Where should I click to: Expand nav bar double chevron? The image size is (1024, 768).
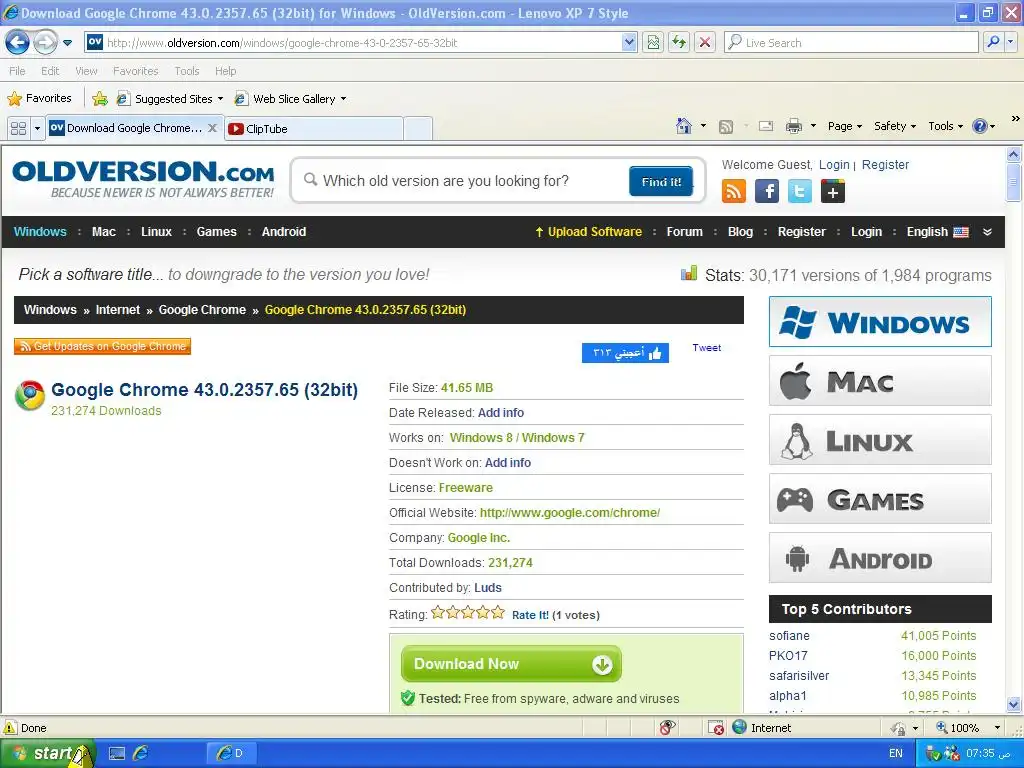point(987,232)
